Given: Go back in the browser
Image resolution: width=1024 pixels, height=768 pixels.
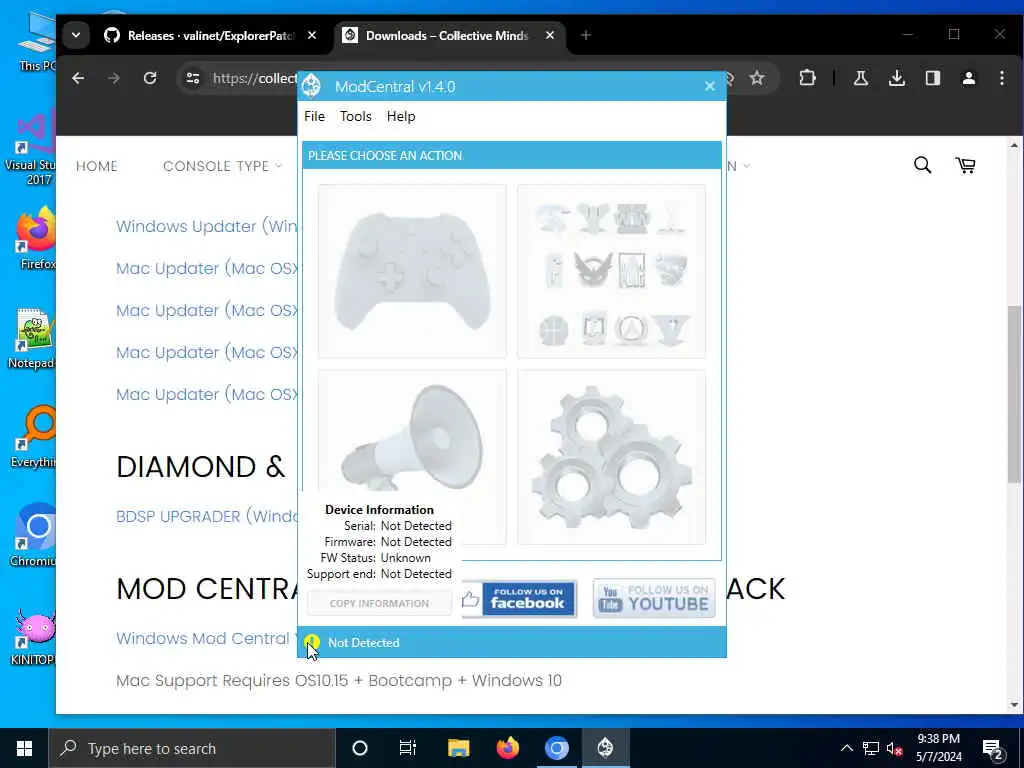Looking at the screenshot, I should tap(78, 78).
